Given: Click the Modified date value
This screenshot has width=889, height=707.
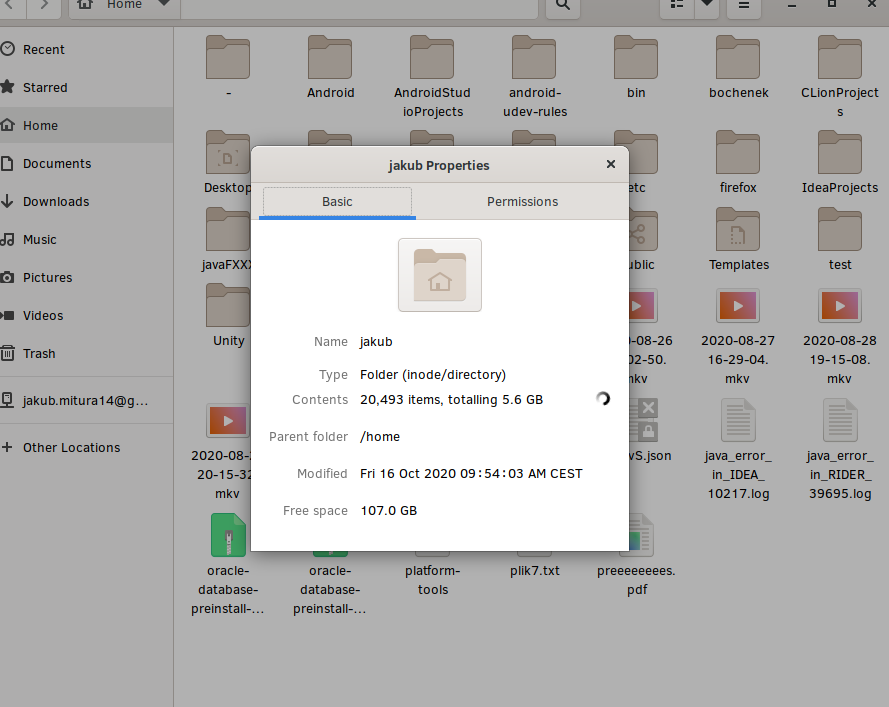Looking at the screenshot, I should click(x=471, y=474).
